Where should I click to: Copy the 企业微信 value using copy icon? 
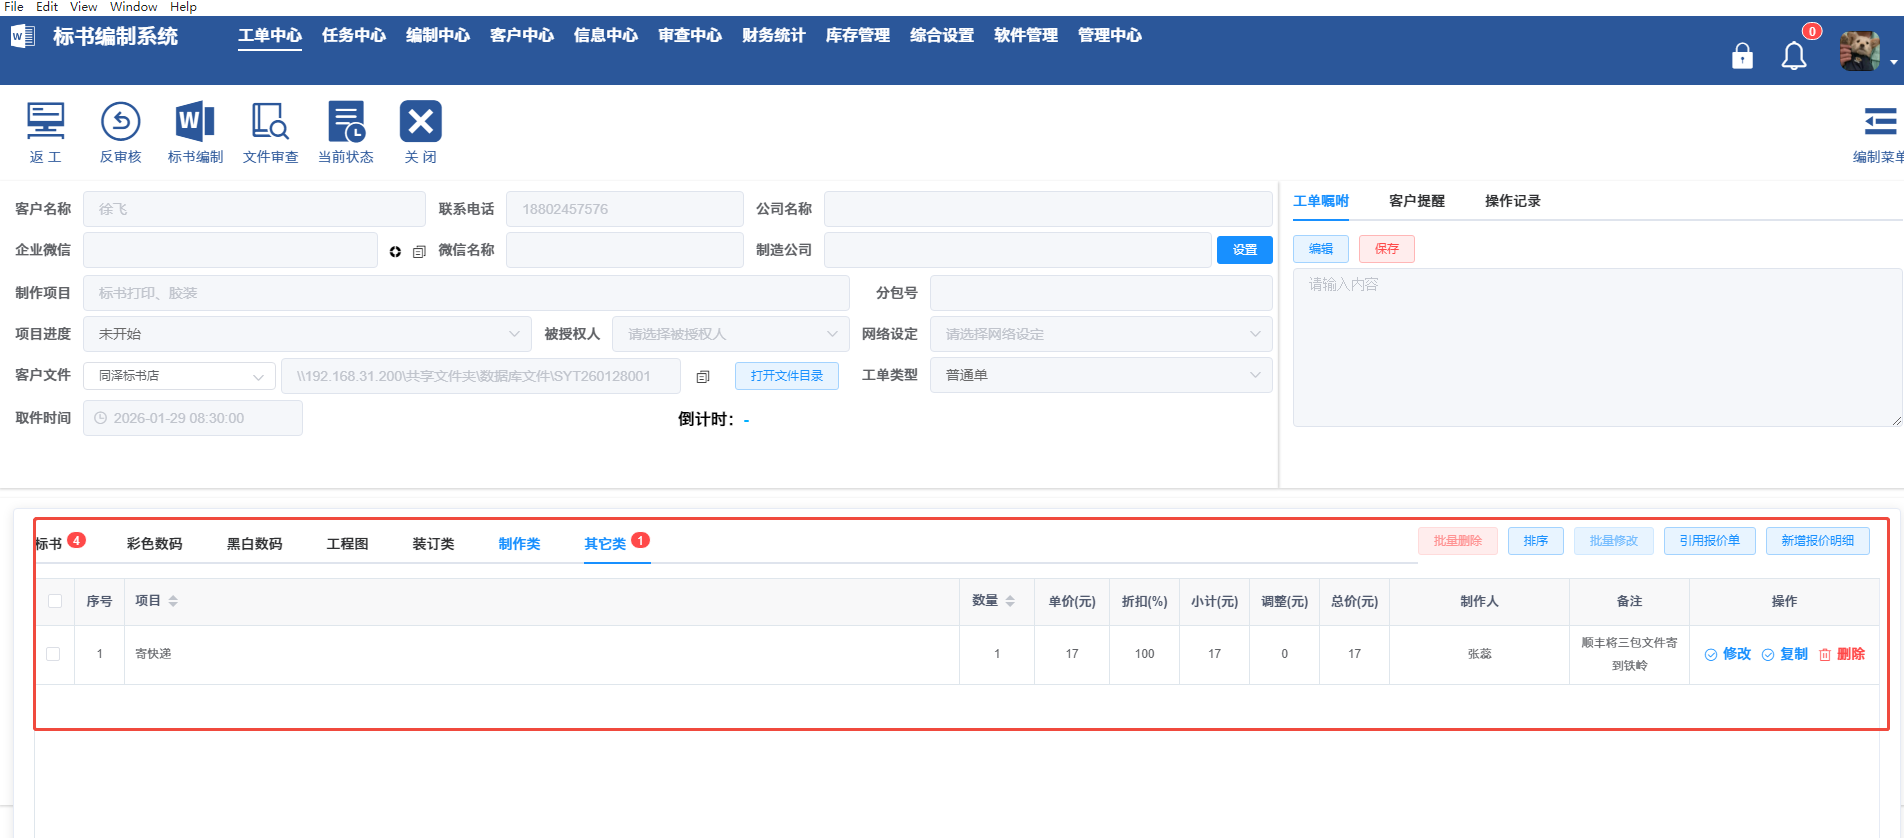pyautogui.click(x=419, y=251)
